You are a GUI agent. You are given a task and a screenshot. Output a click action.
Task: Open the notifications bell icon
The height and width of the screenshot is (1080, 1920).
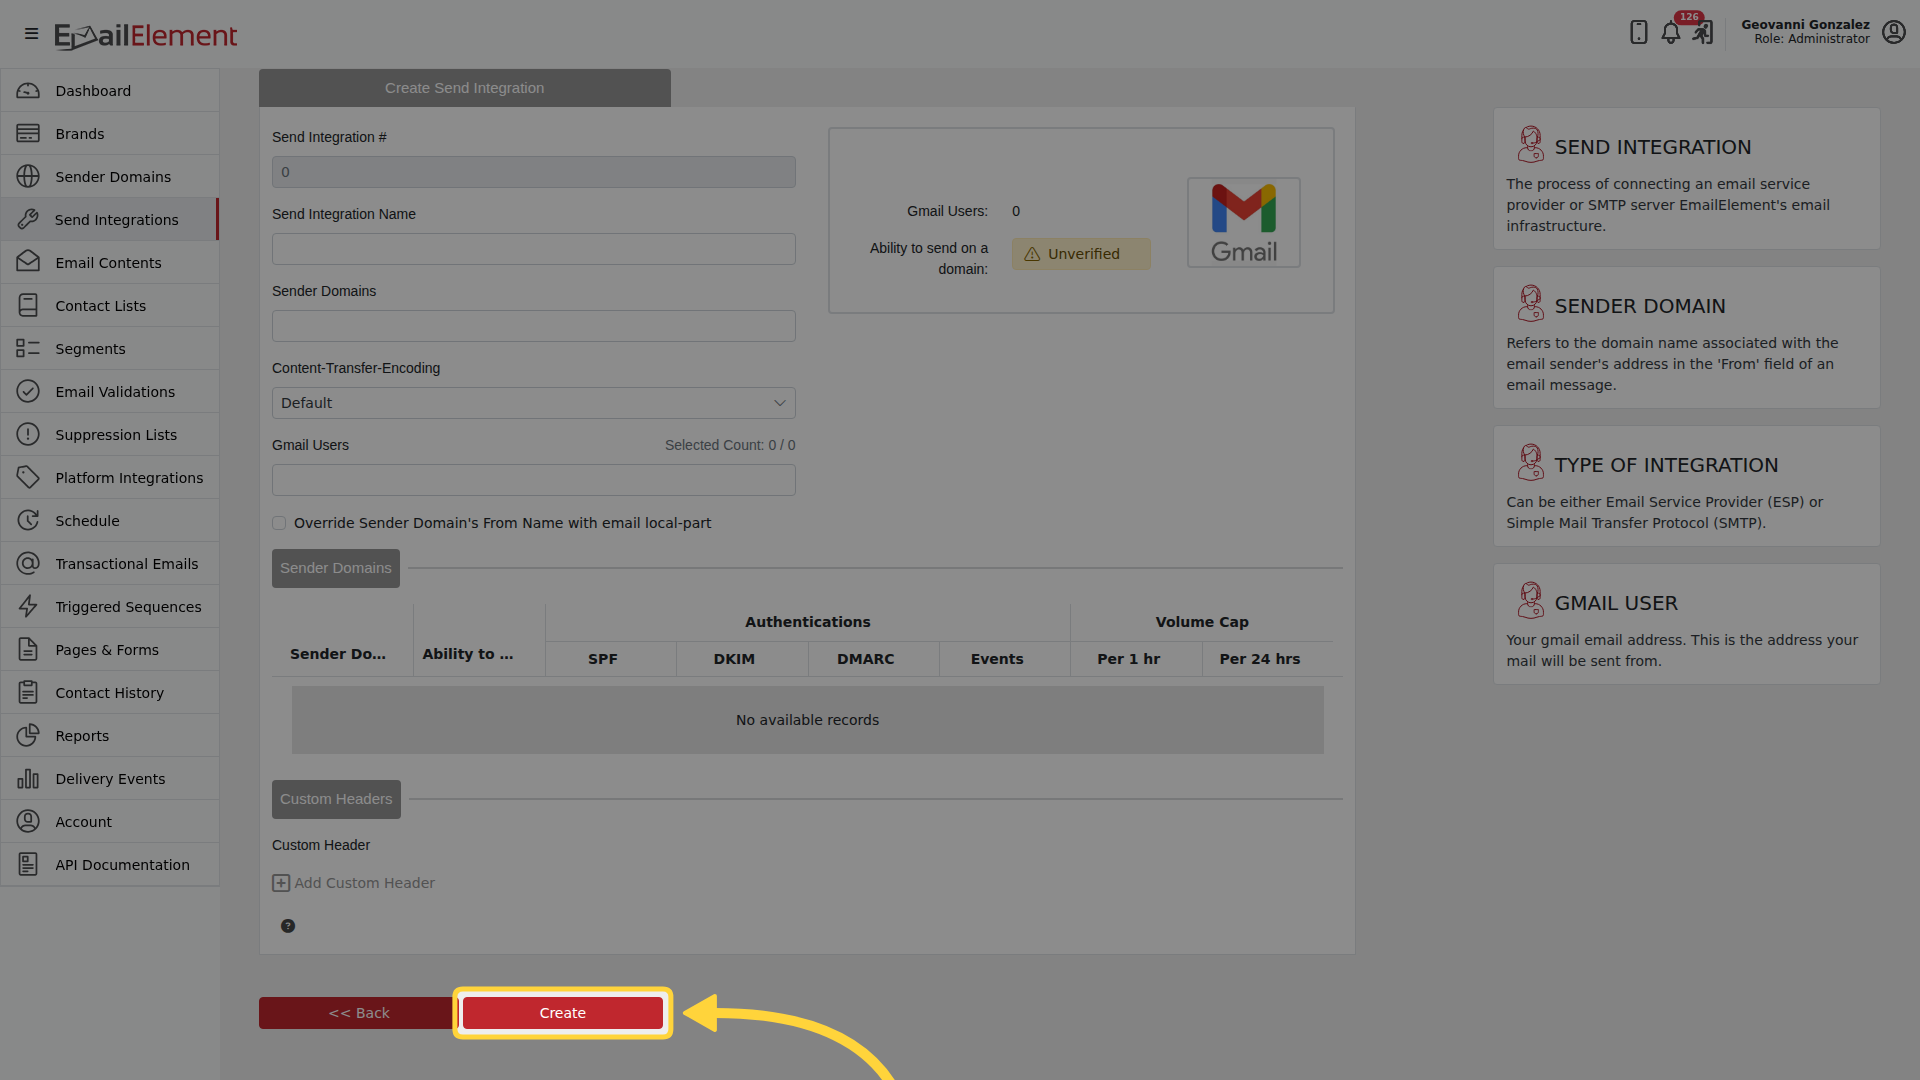pyautogui.click(x=1671, y=33)
